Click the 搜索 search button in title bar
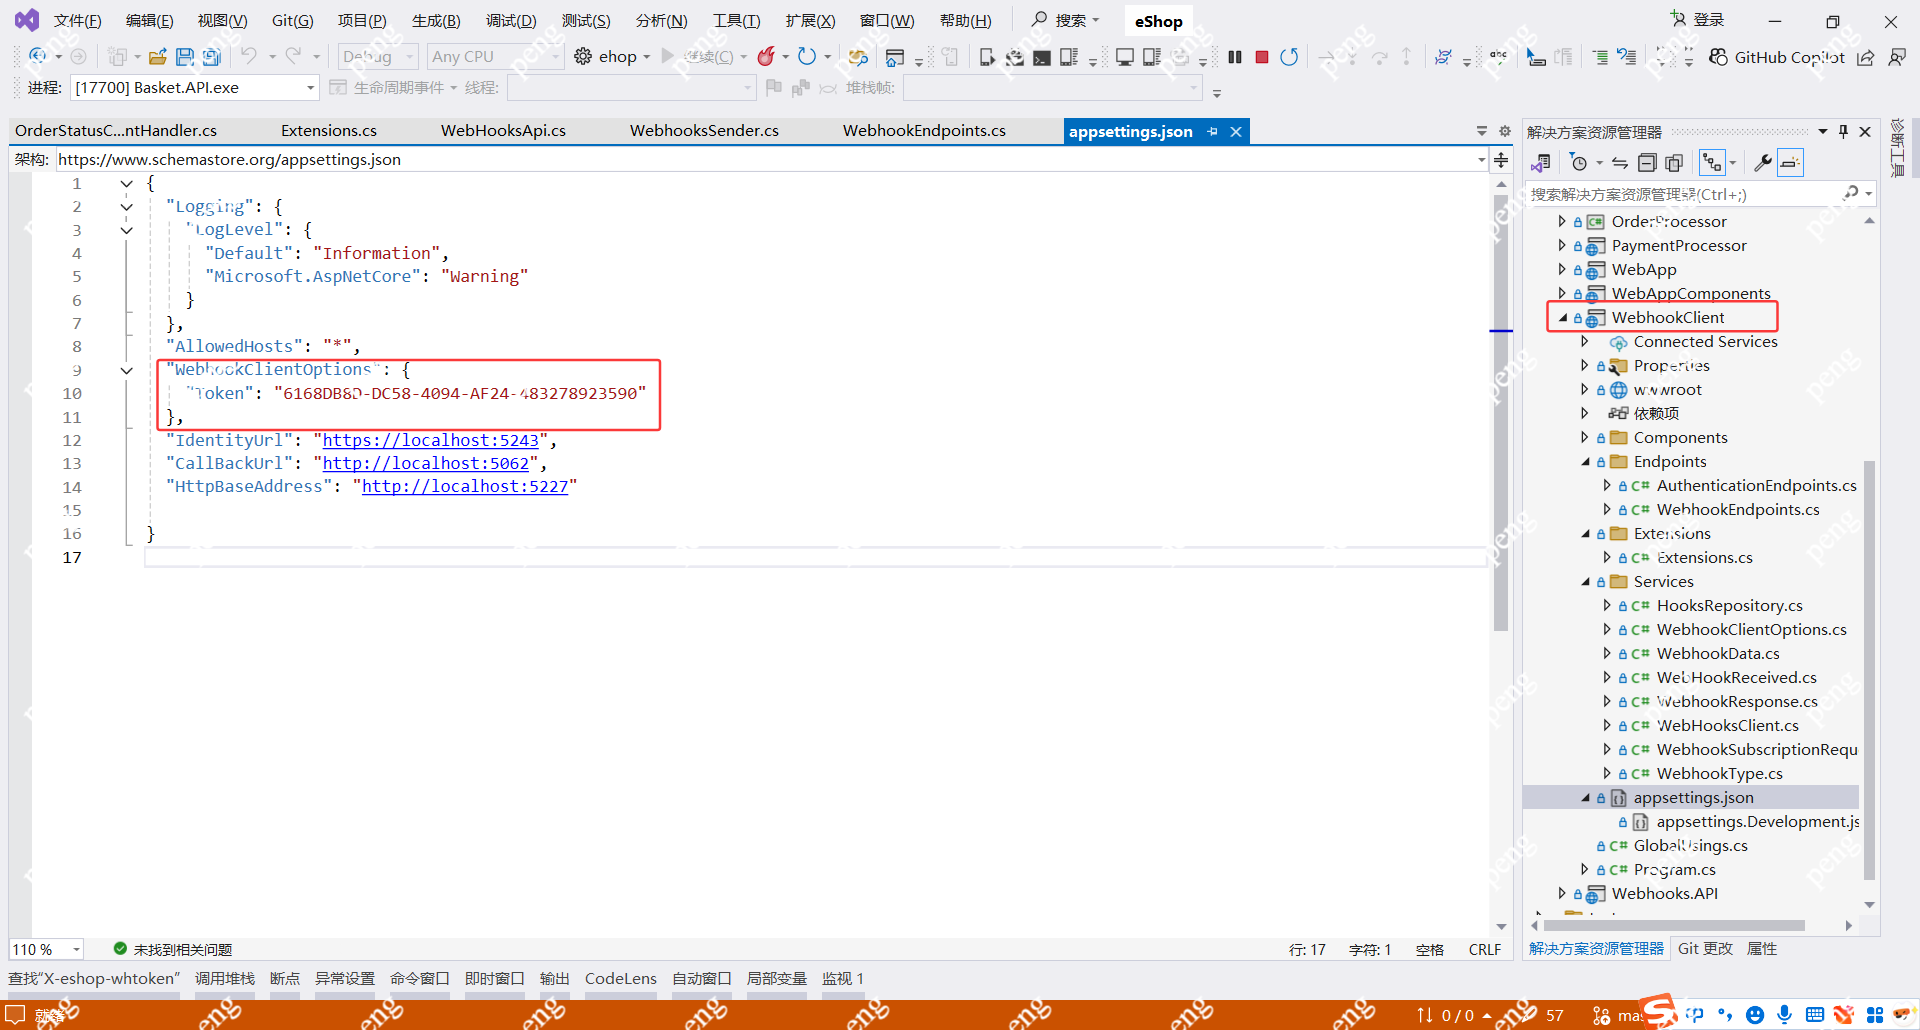Screen dimensions: 1920x1030 (x=1065, y=20)
